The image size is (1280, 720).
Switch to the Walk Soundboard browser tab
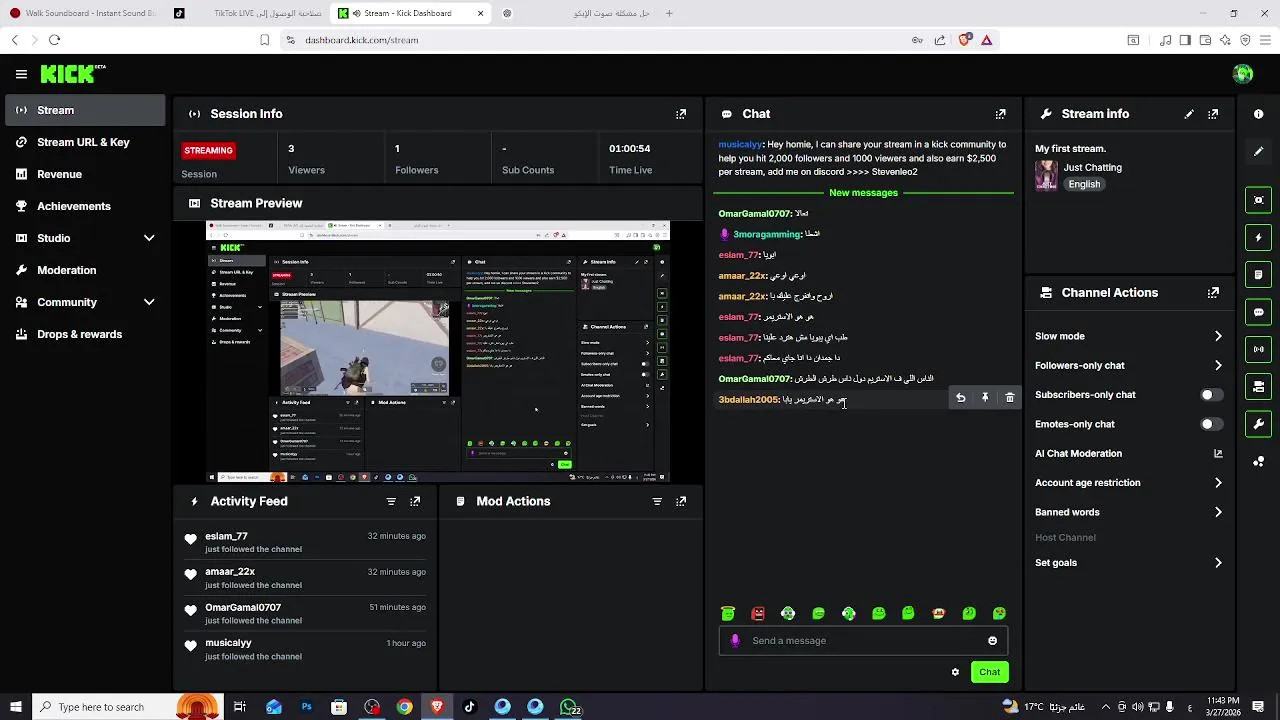83,13
